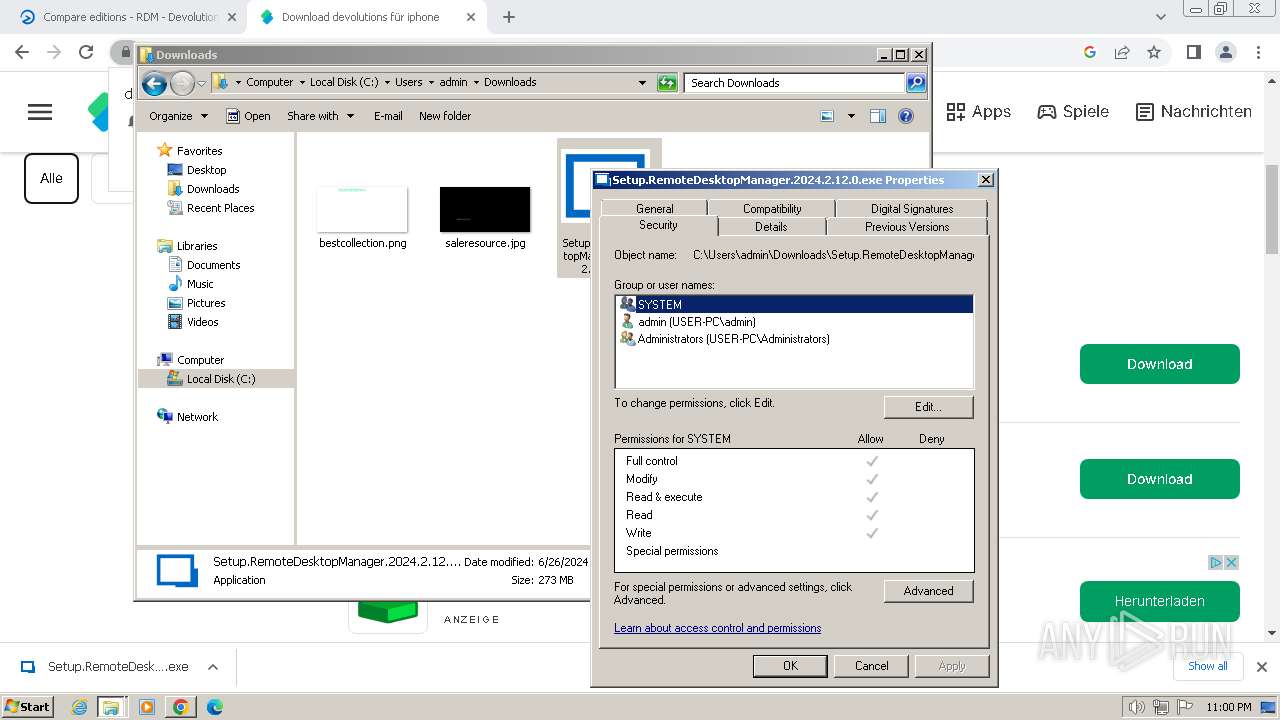Open Apps section on website
This screenshot has width=1280, height=720.
(979, 112)
